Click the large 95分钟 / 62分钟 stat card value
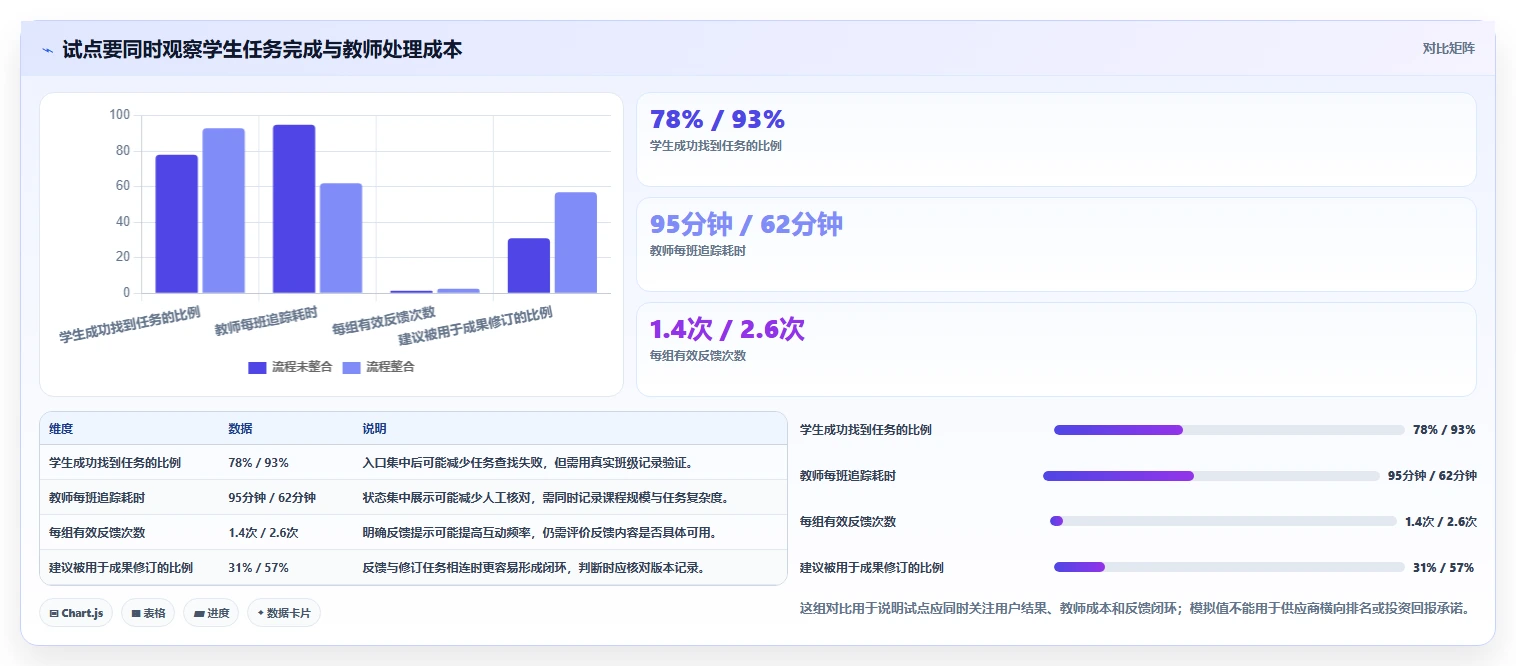1516x666 pixels. point(746,224)
